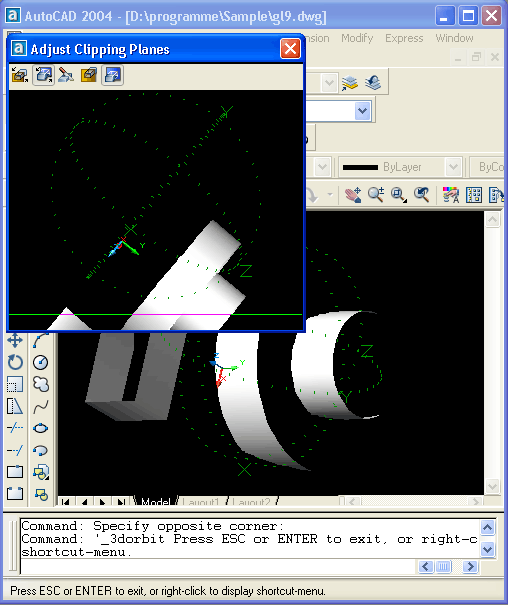
Task: Open the color control dropdown arrow
Action: point(322,167)
